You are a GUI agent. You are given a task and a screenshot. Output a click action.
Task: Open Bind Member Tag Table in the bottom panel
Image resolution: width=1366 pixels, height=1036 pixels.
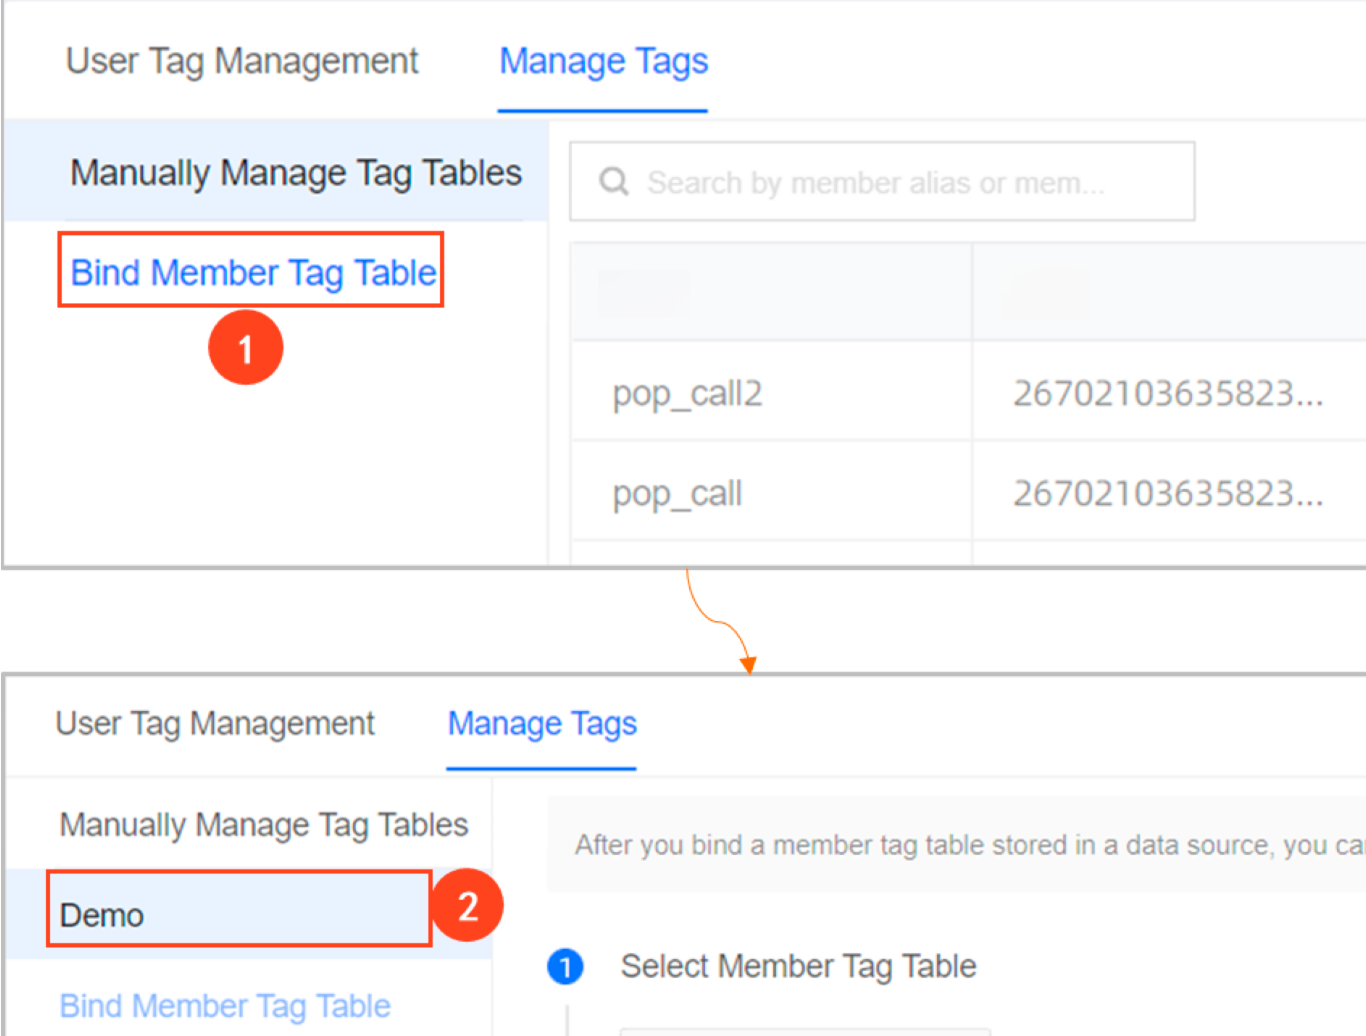(224, 1006)
